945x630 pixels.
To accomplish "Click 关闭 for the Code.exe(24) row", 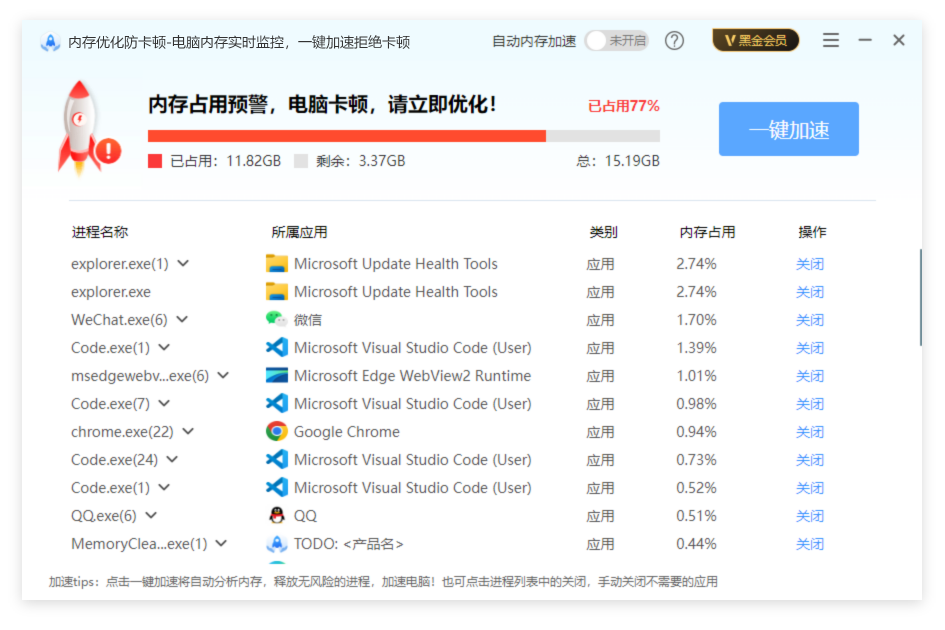I will [x=809, y=460].
